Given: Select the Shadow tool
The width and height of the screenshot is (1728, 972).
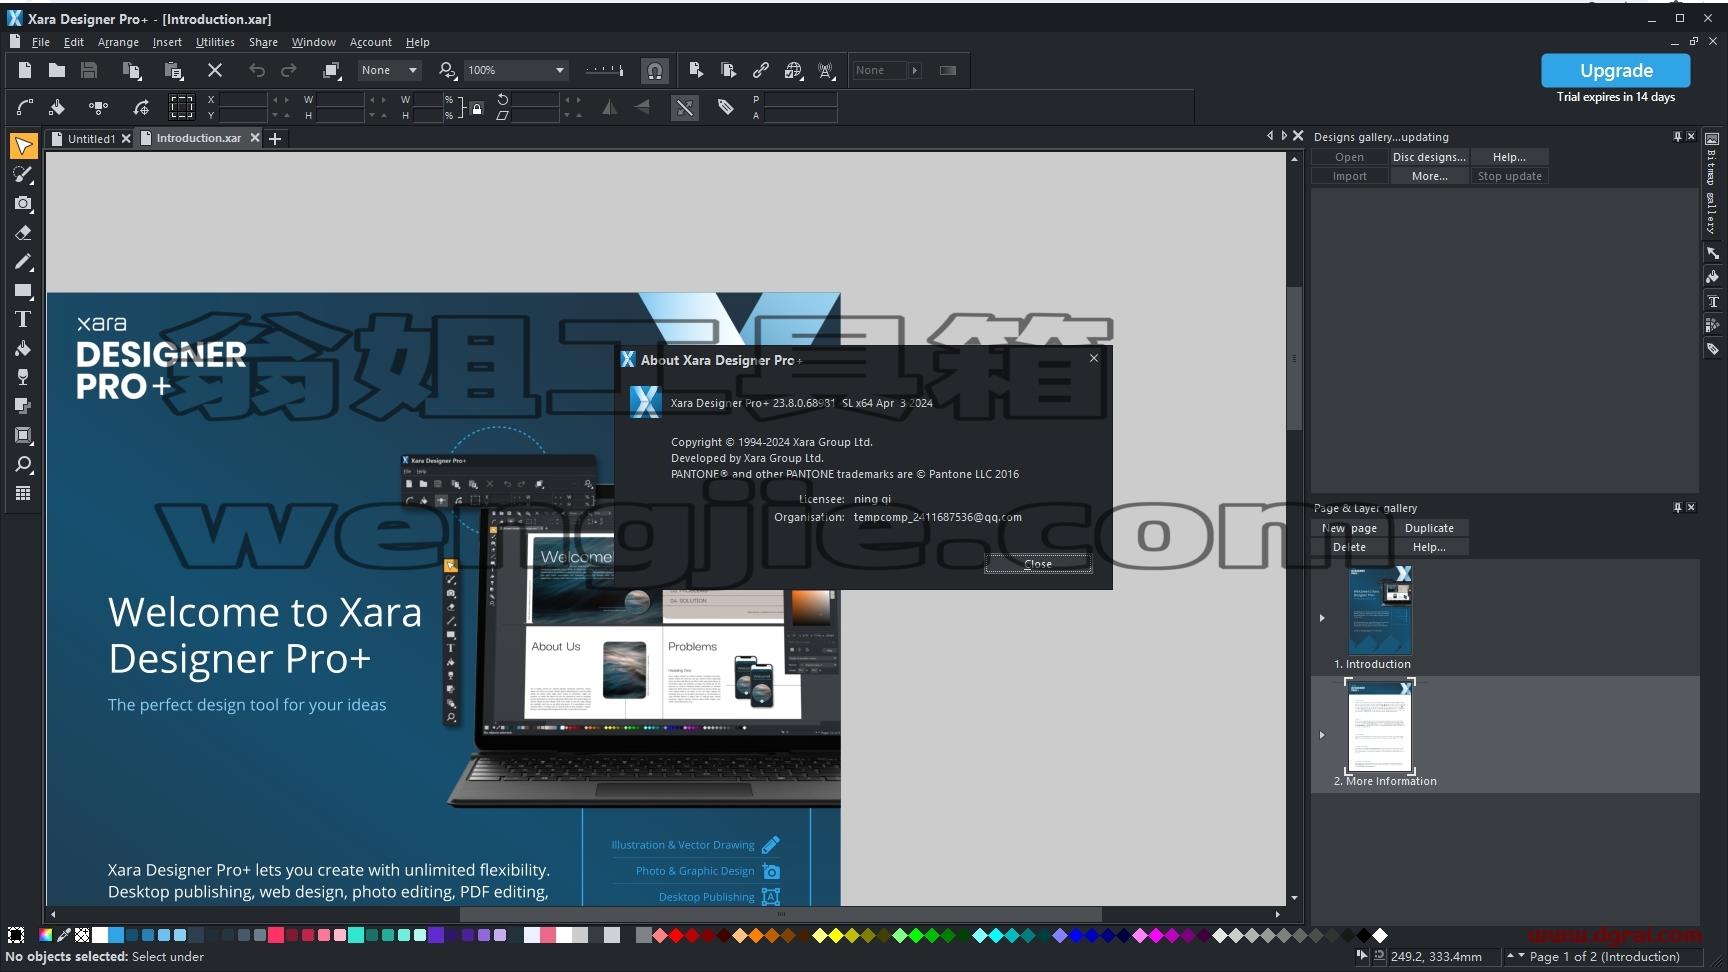Looking at the screenshot, I should 23,406.
